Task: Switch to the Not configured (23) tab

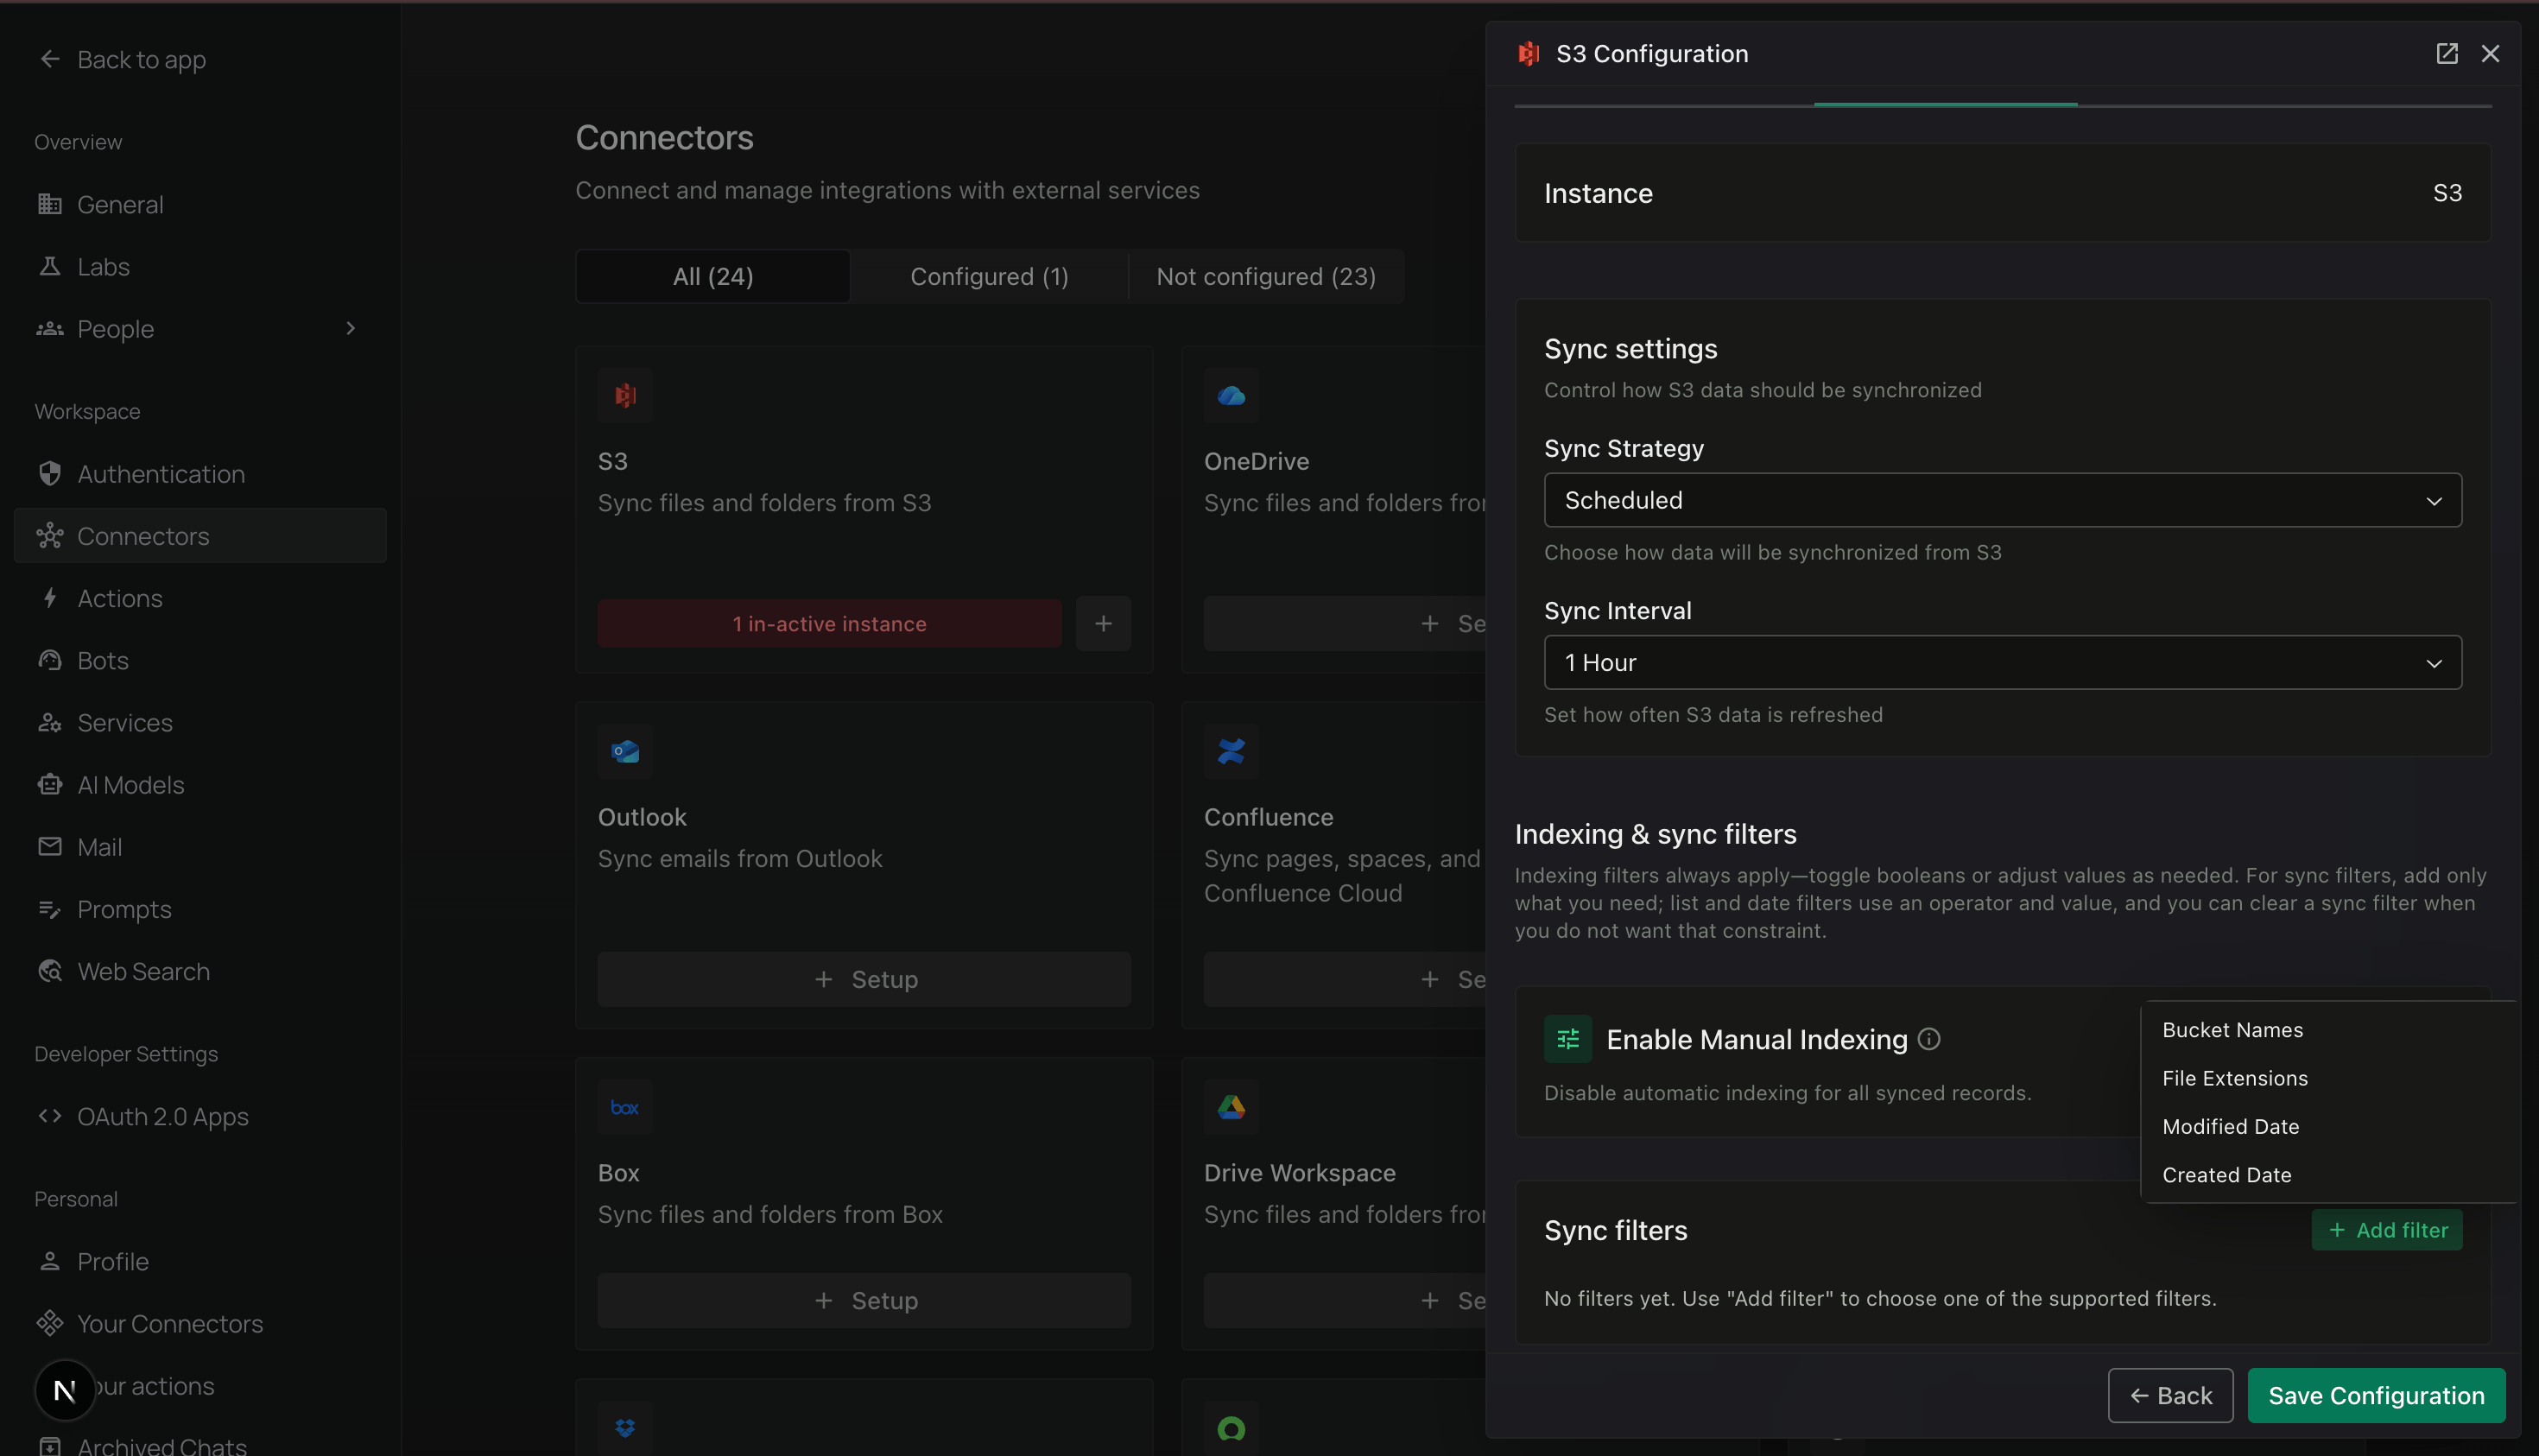Action: [1266, 277]
